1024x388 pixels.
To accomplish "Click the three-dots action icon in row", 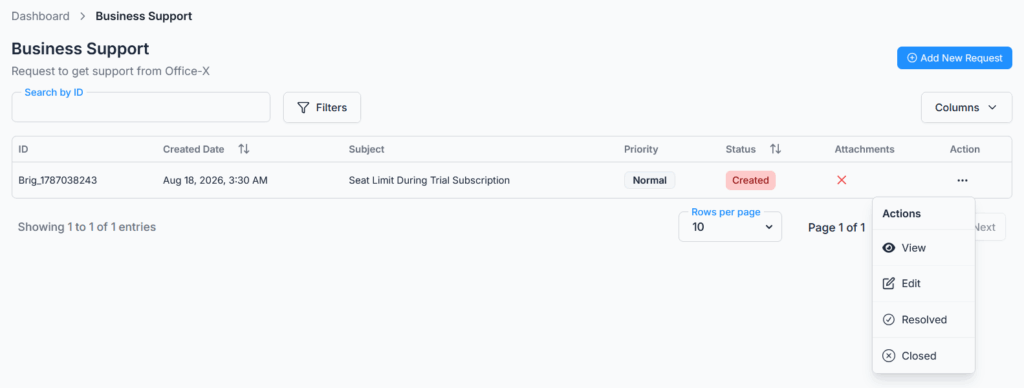I will 962,180.
